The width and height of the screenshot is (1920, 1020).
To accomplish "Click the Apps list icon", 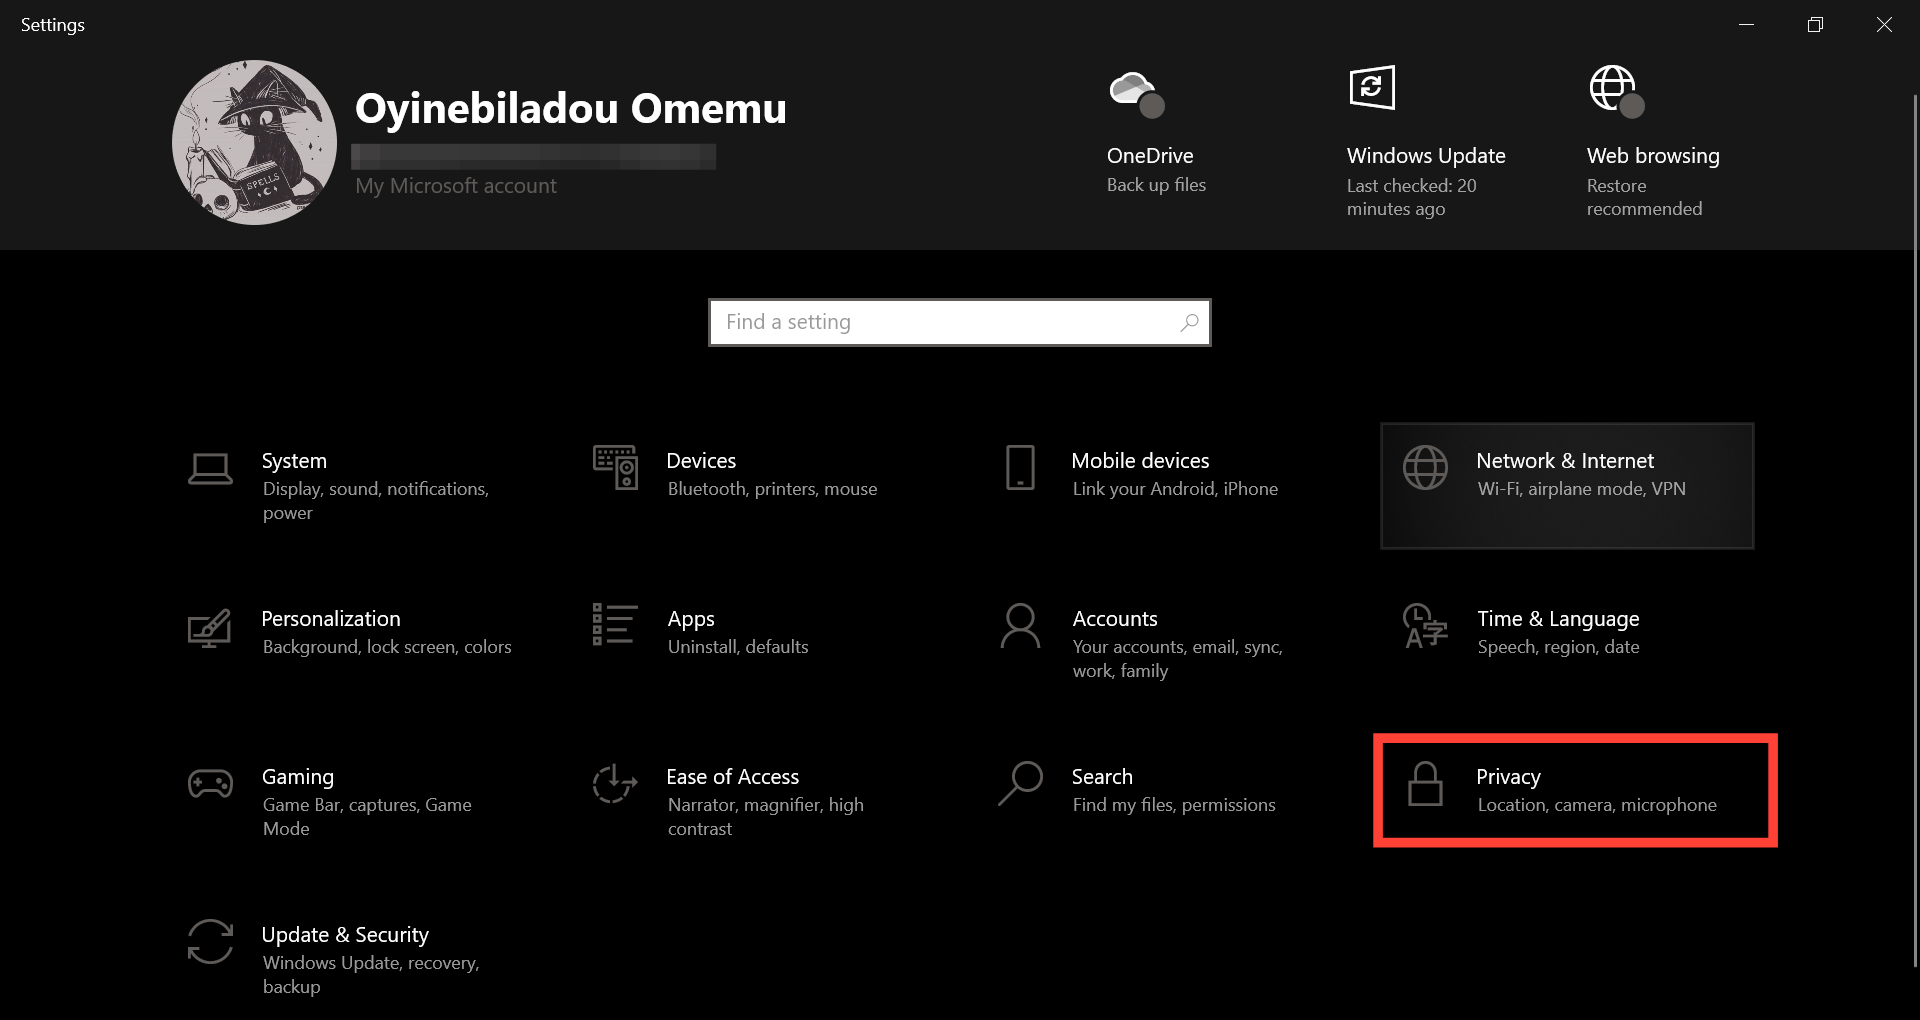I will click(x=615, y=625).
